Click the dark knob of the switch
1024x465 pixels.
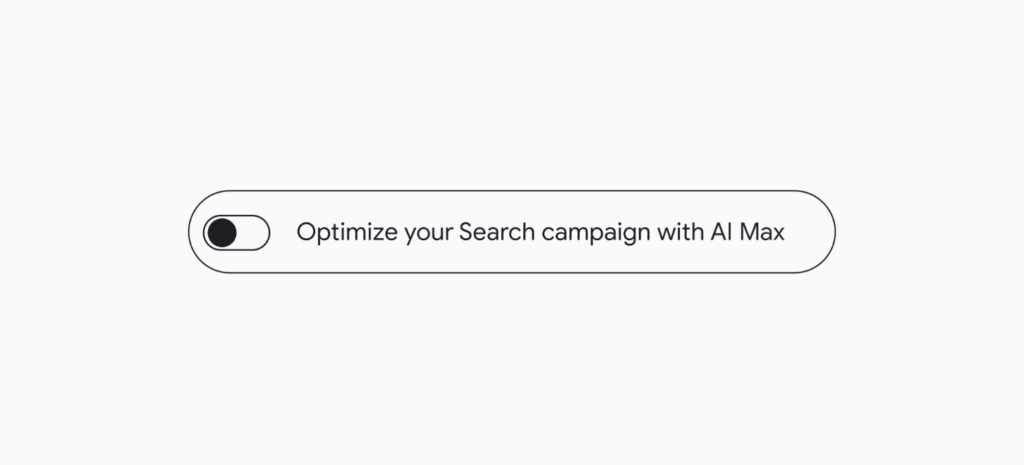[222, 232]
